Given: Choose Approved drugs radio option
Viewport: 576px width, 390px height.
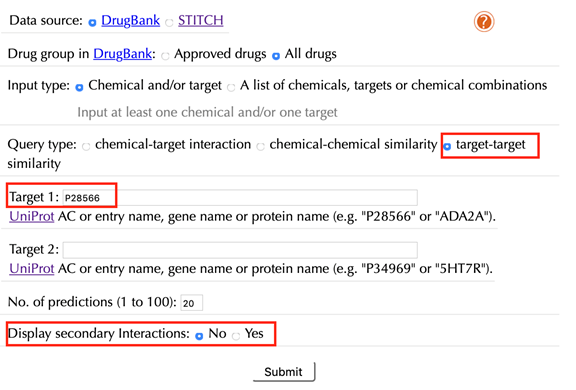Looking at the screenshot, I should (x=165, y=56).
